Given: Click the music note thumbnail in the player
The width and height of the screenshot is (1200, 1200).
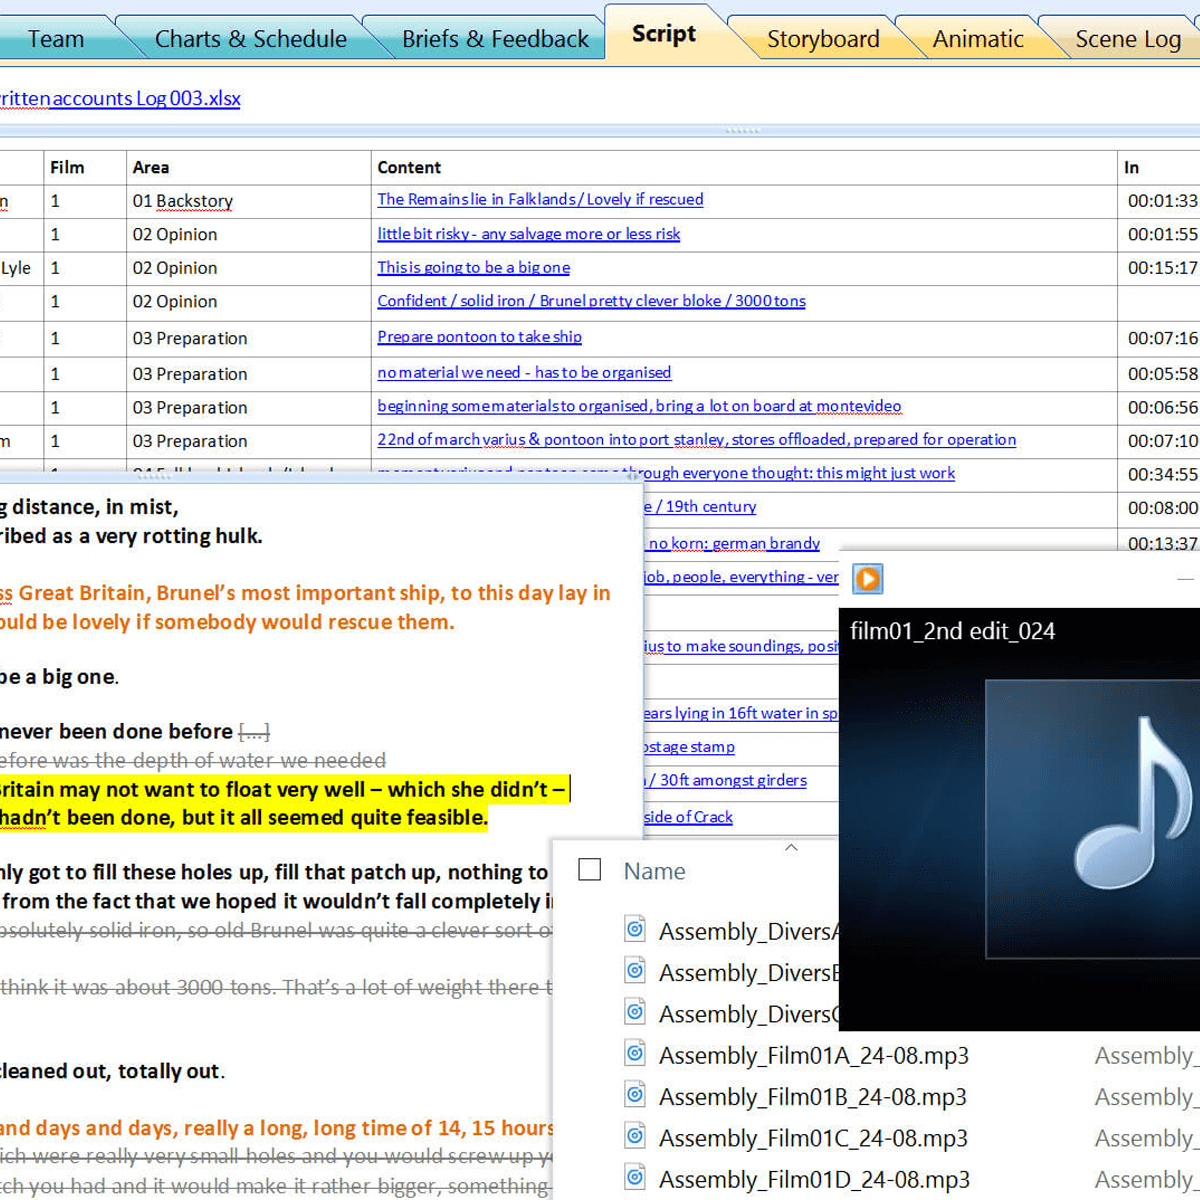Looking at the screenshot, I should tap(1091, 820).
